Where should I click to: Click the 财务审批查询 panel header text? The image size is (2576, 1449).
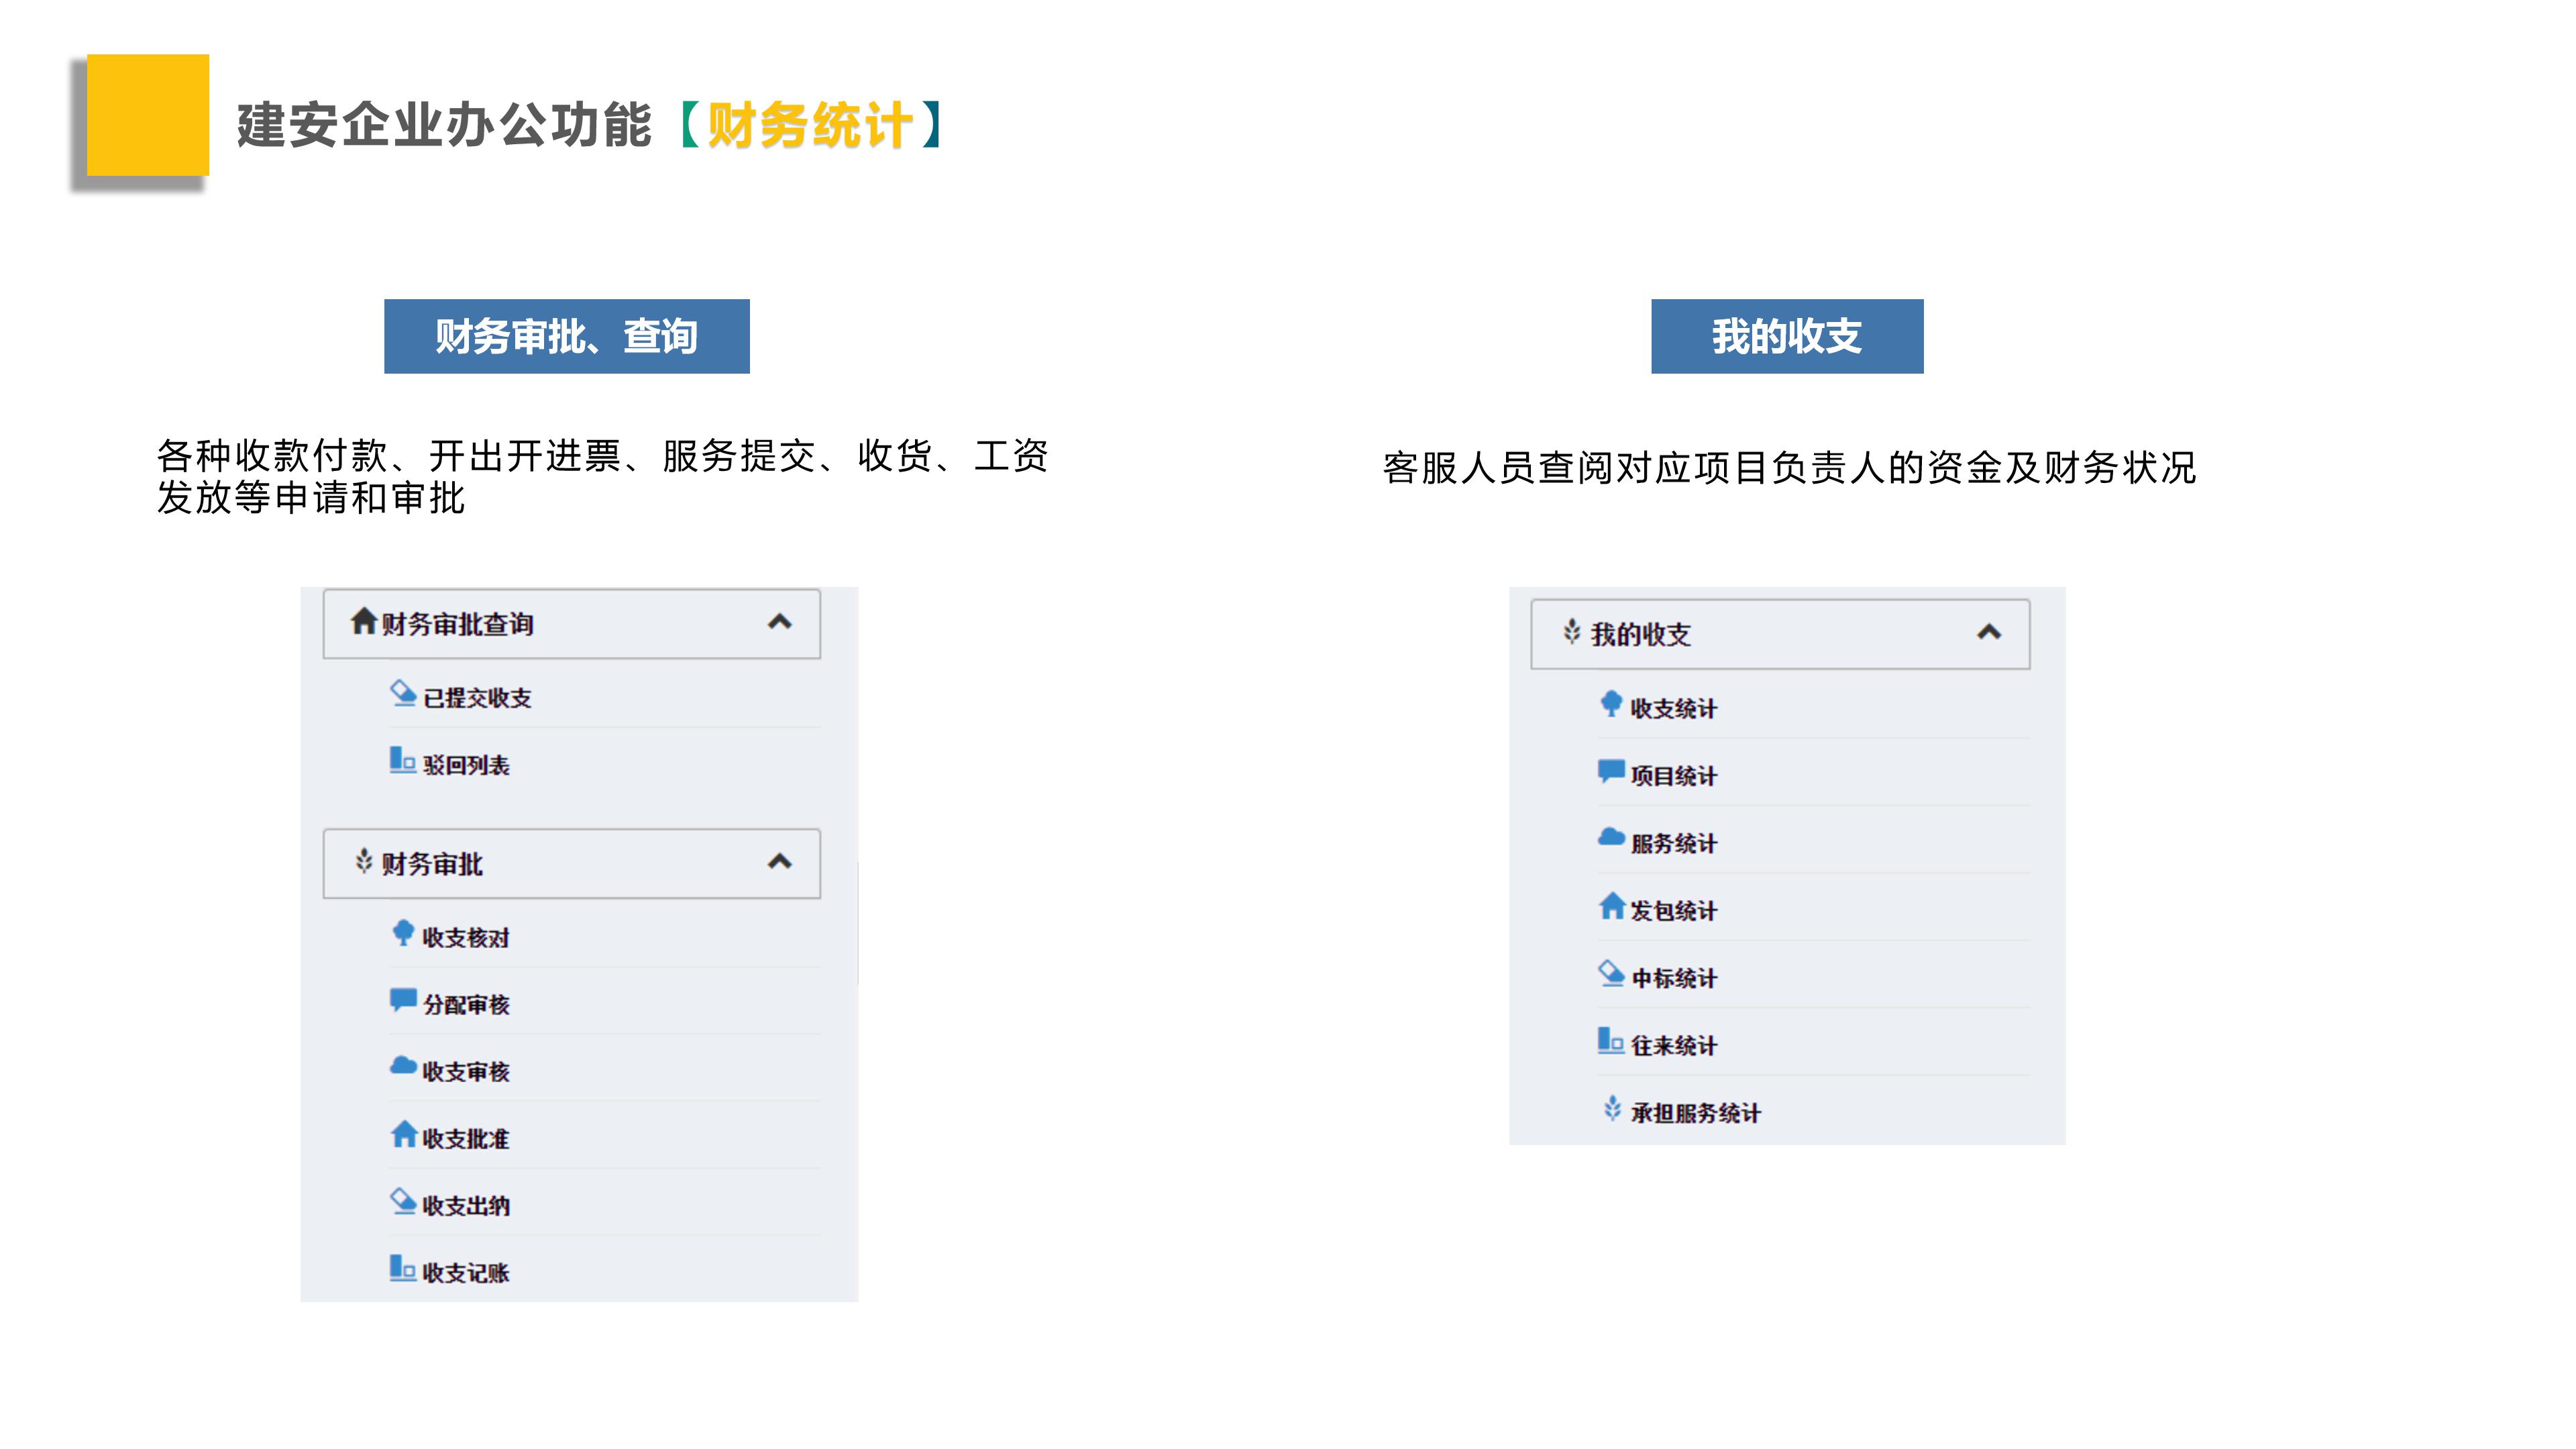457,624
